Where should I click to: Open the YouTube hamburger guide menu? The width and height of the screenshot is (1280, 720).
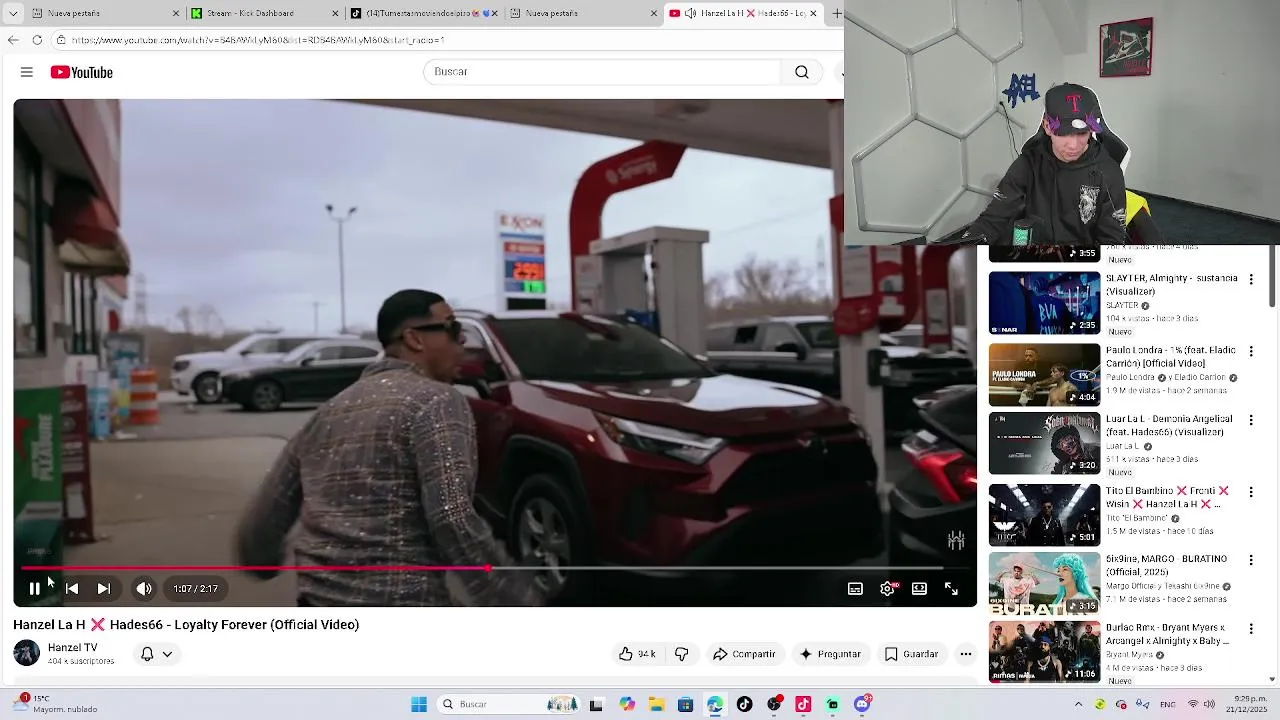pos(27,72)
